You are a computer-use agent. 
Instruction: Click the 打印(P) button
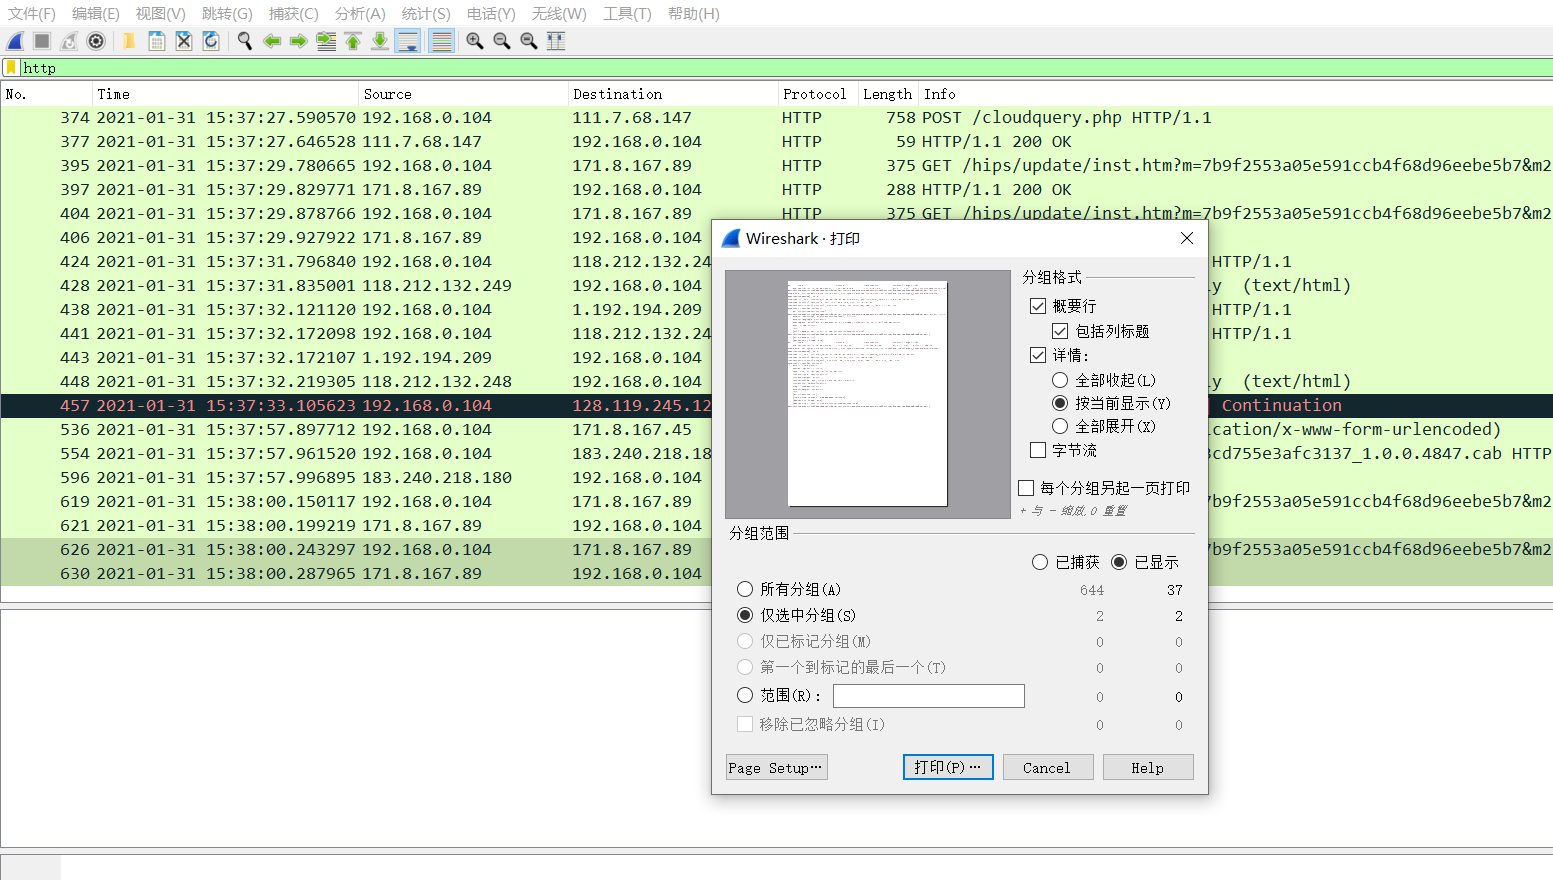pyautogui.click(x=948, y=767)
